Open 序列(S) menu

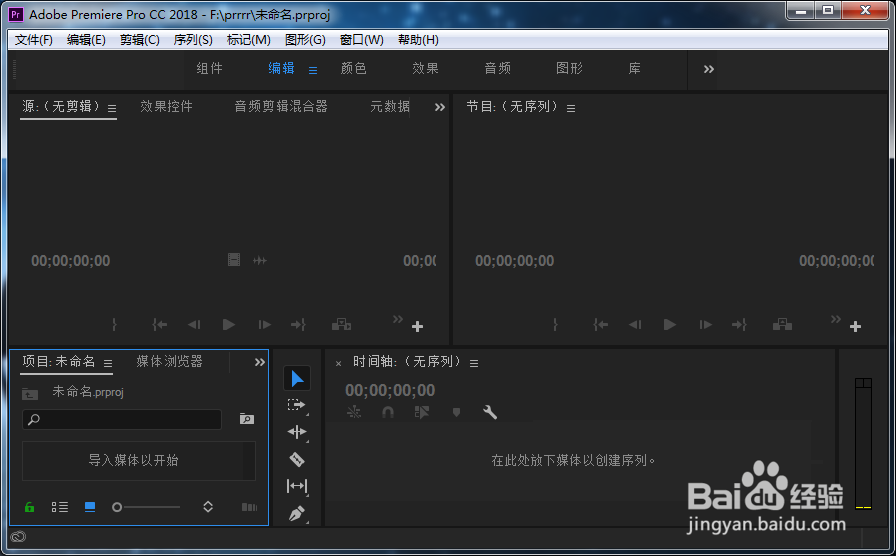click(x=193, y=40)
